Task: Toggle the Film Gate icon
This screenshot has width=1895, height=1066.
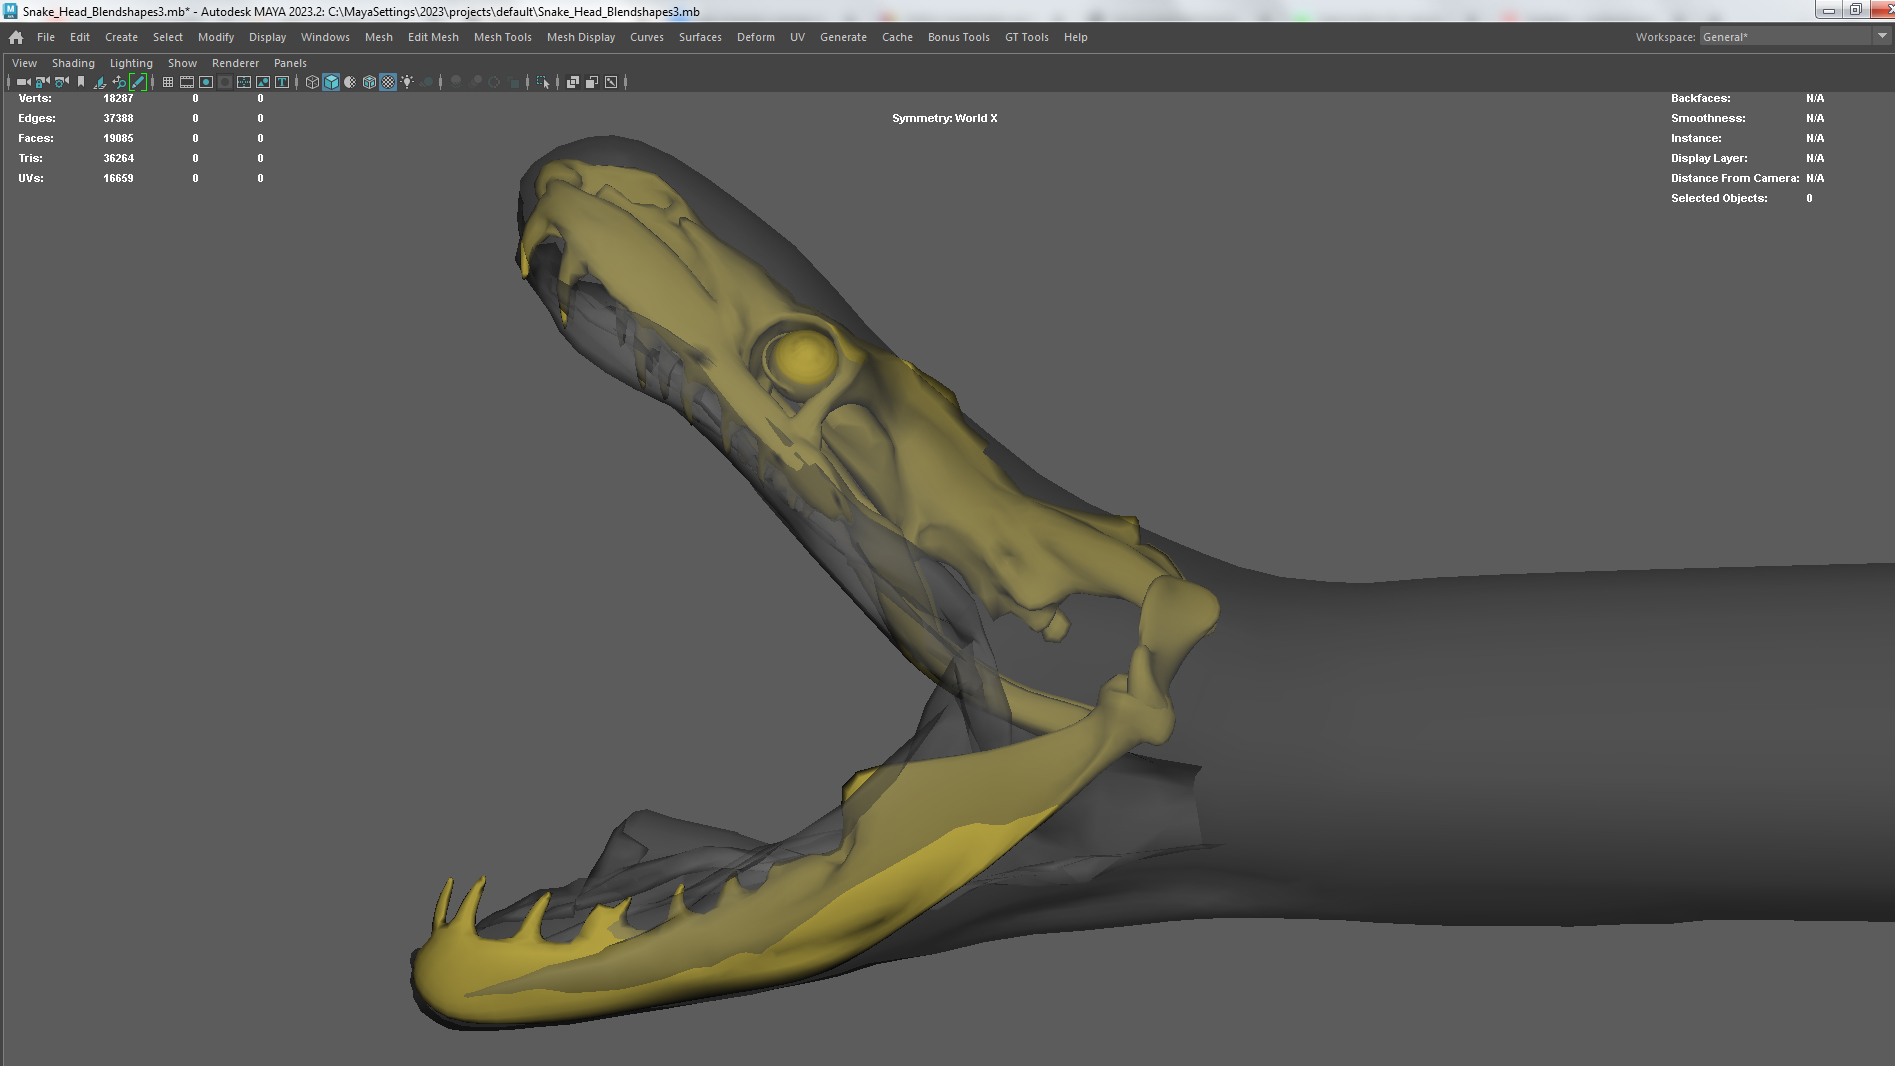Action: (187, 82)
